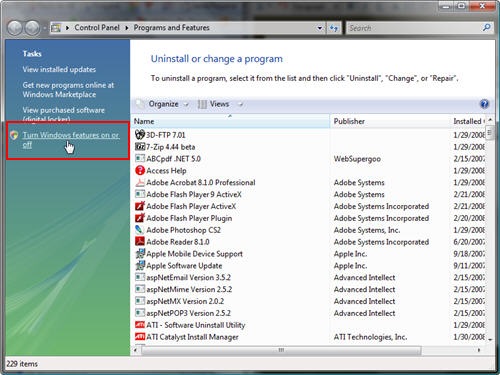Open the address bar history dropdown
The image size is (500, 375).
pos(320,28)
